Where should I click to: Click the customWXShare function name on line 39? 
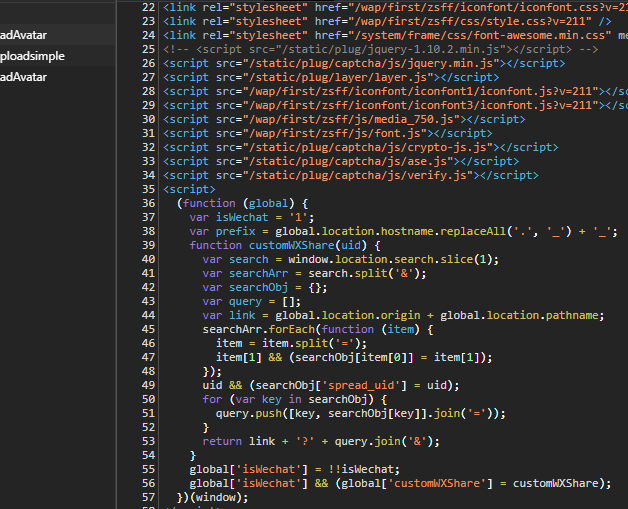tap(292, 245)
